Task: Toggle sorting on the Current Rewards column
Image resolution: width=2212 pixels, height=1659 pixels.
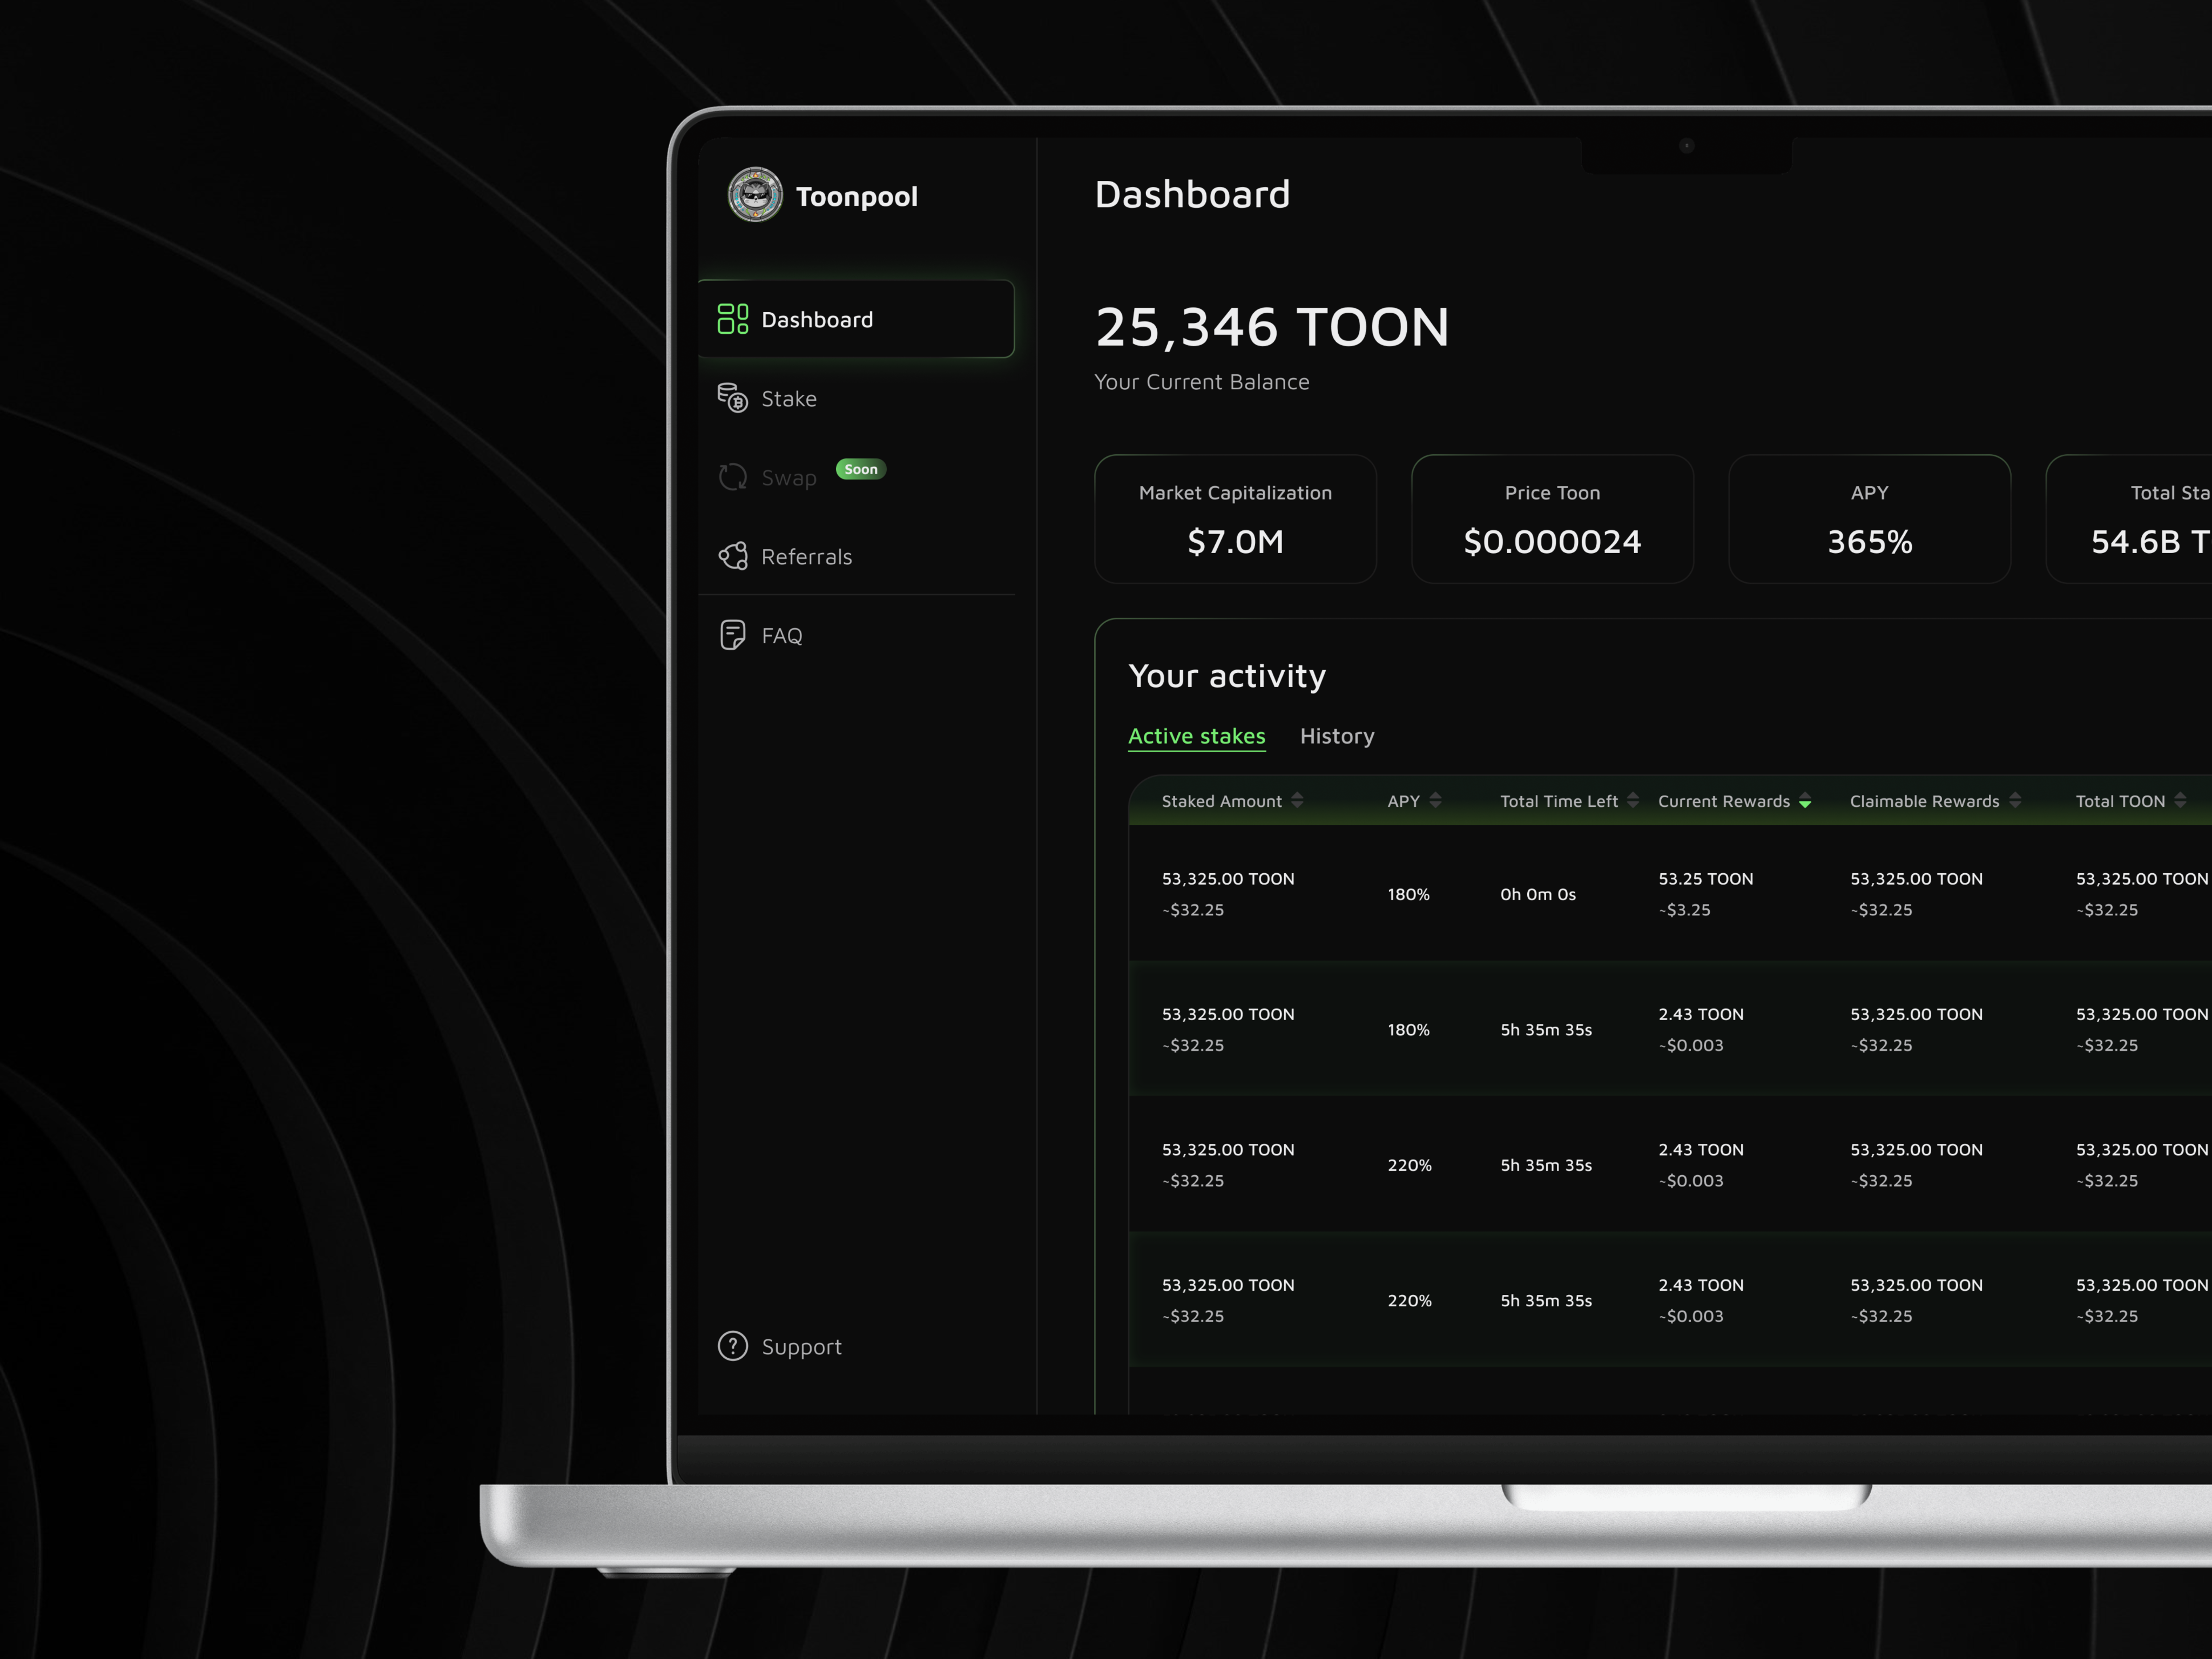Action: click(x=1806, y=801)
